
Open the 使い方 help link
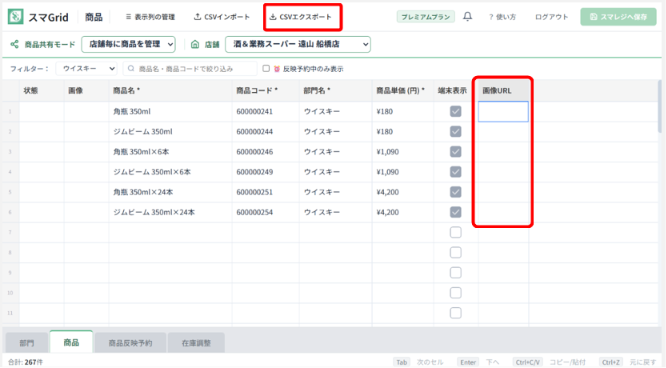[502, 17]
